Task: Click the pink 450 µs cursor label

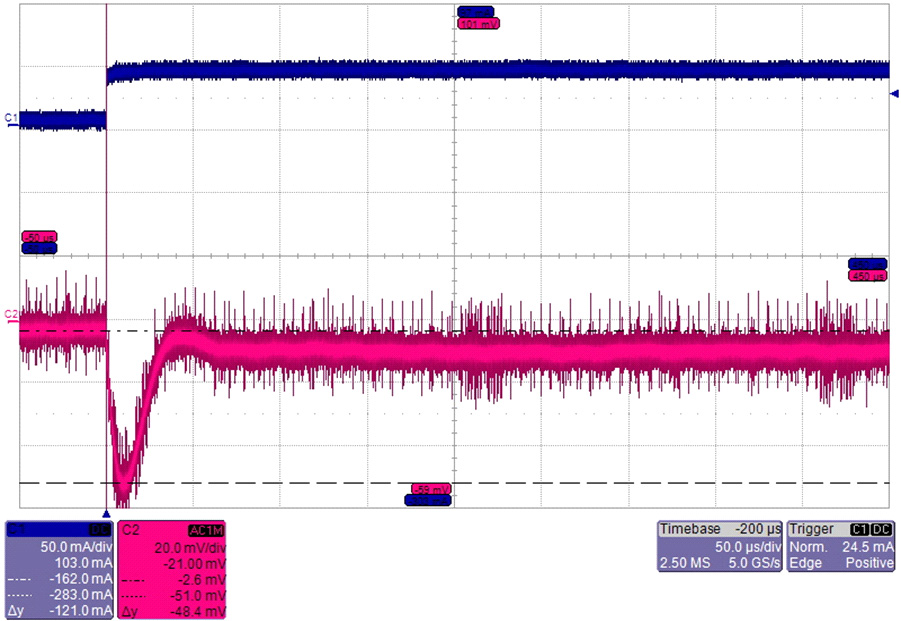Action: click(866, 275)
